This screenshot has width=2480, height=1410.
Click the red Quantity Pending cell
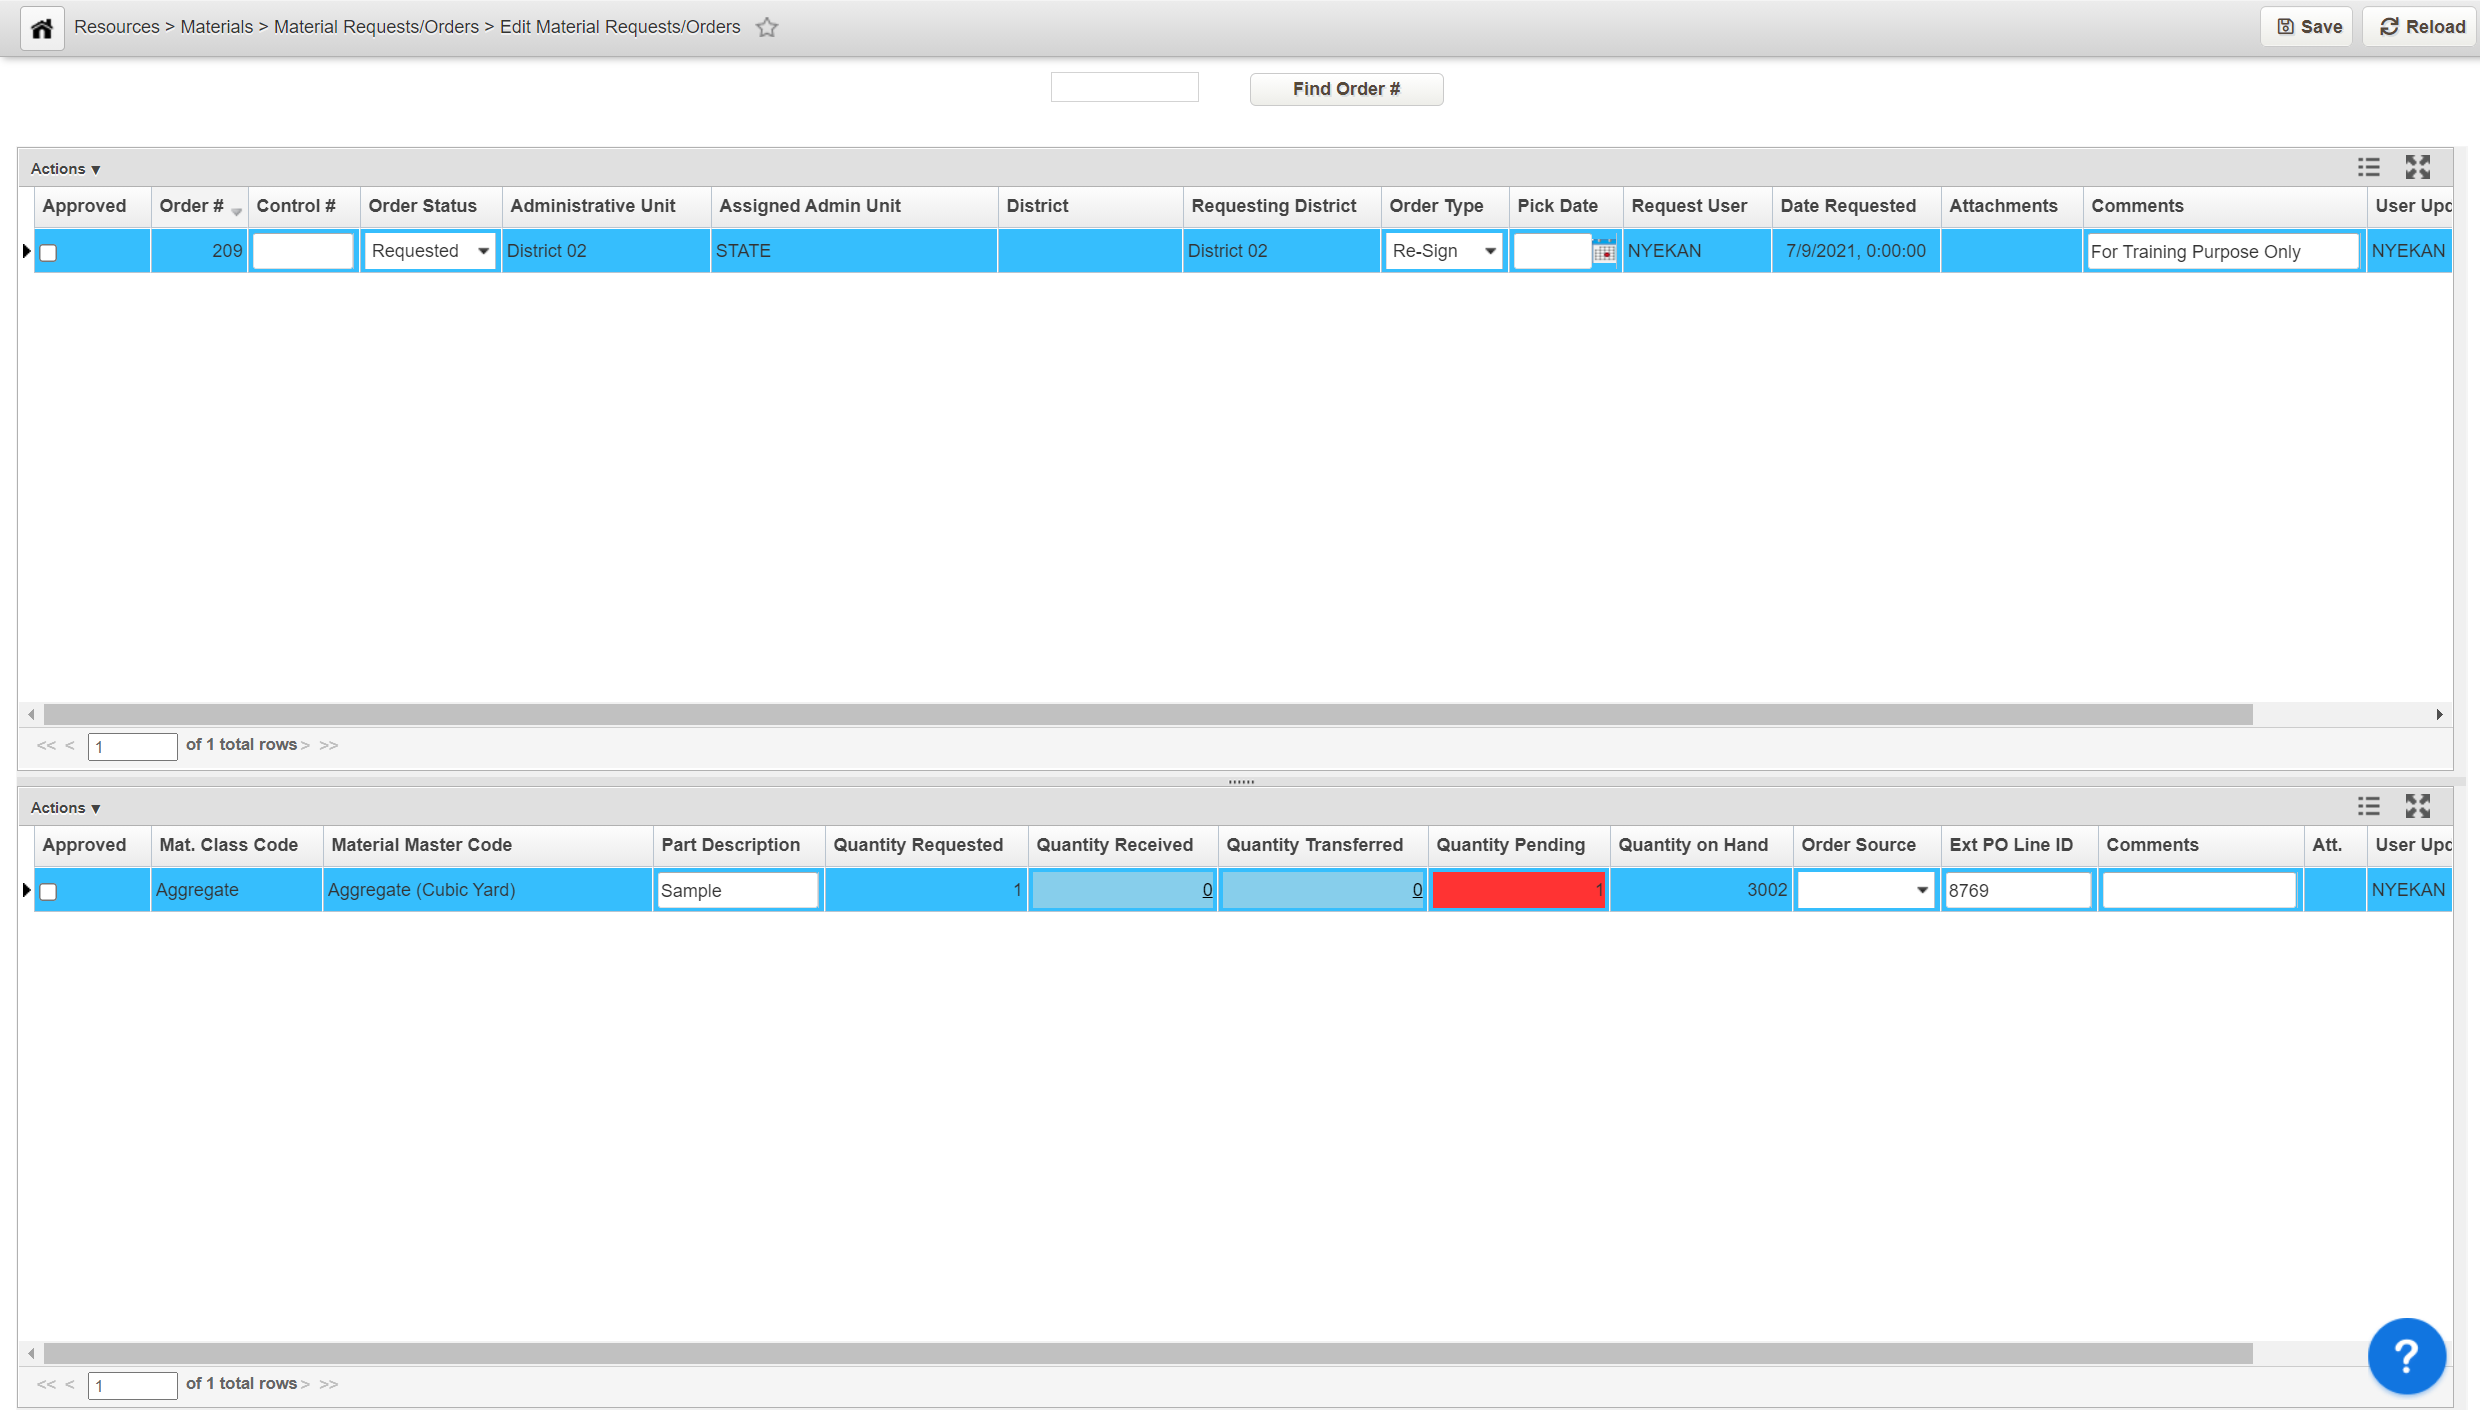point(1518,890)
